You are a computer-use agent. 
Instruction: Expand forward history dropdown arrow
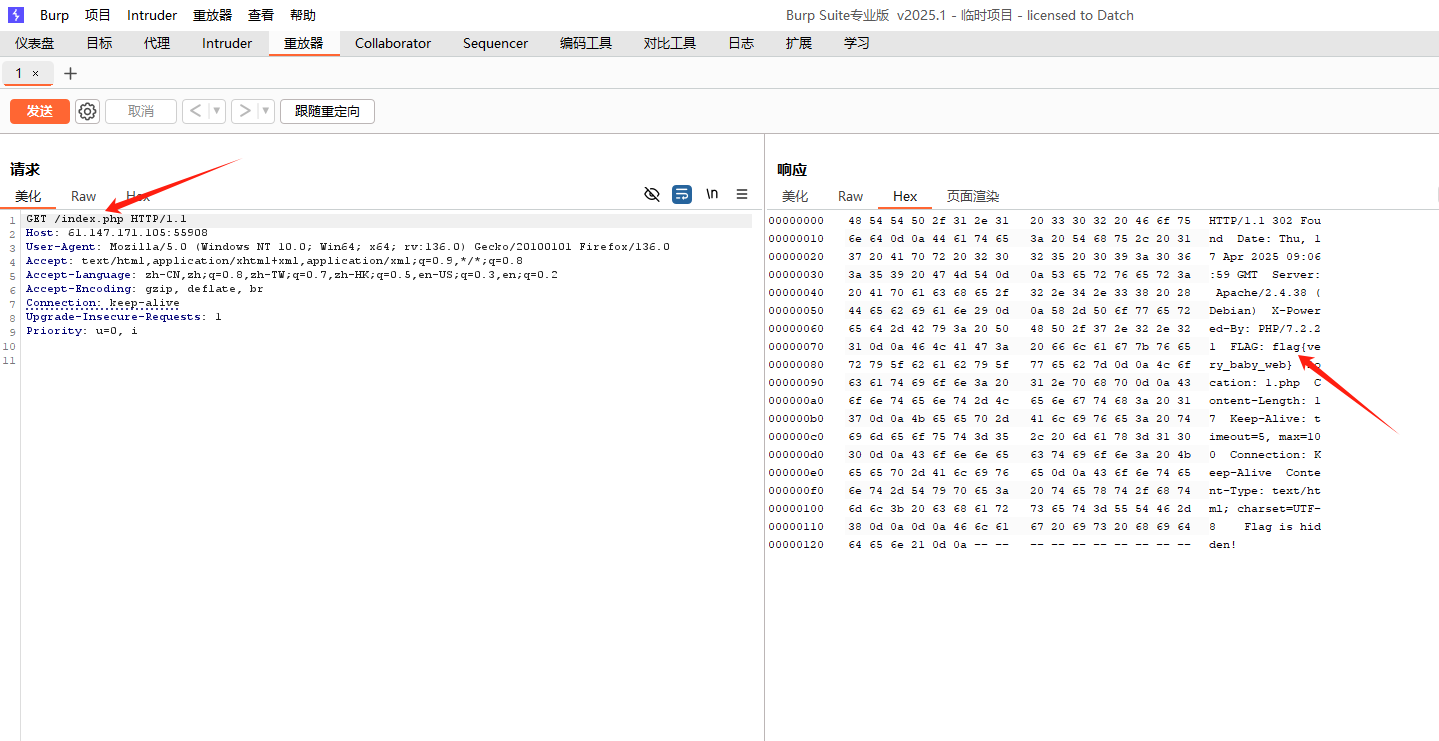[266, 111]
